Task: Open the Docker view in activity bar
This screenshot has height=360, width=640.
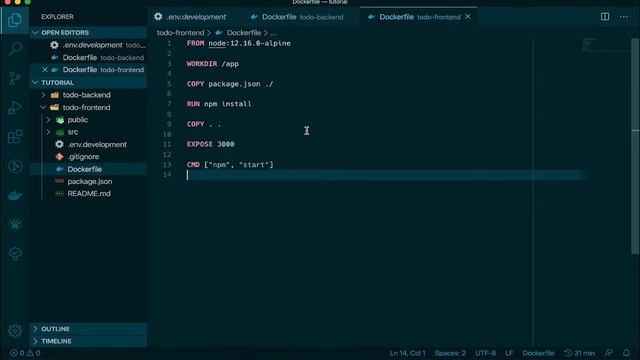Action: (15, 196)
